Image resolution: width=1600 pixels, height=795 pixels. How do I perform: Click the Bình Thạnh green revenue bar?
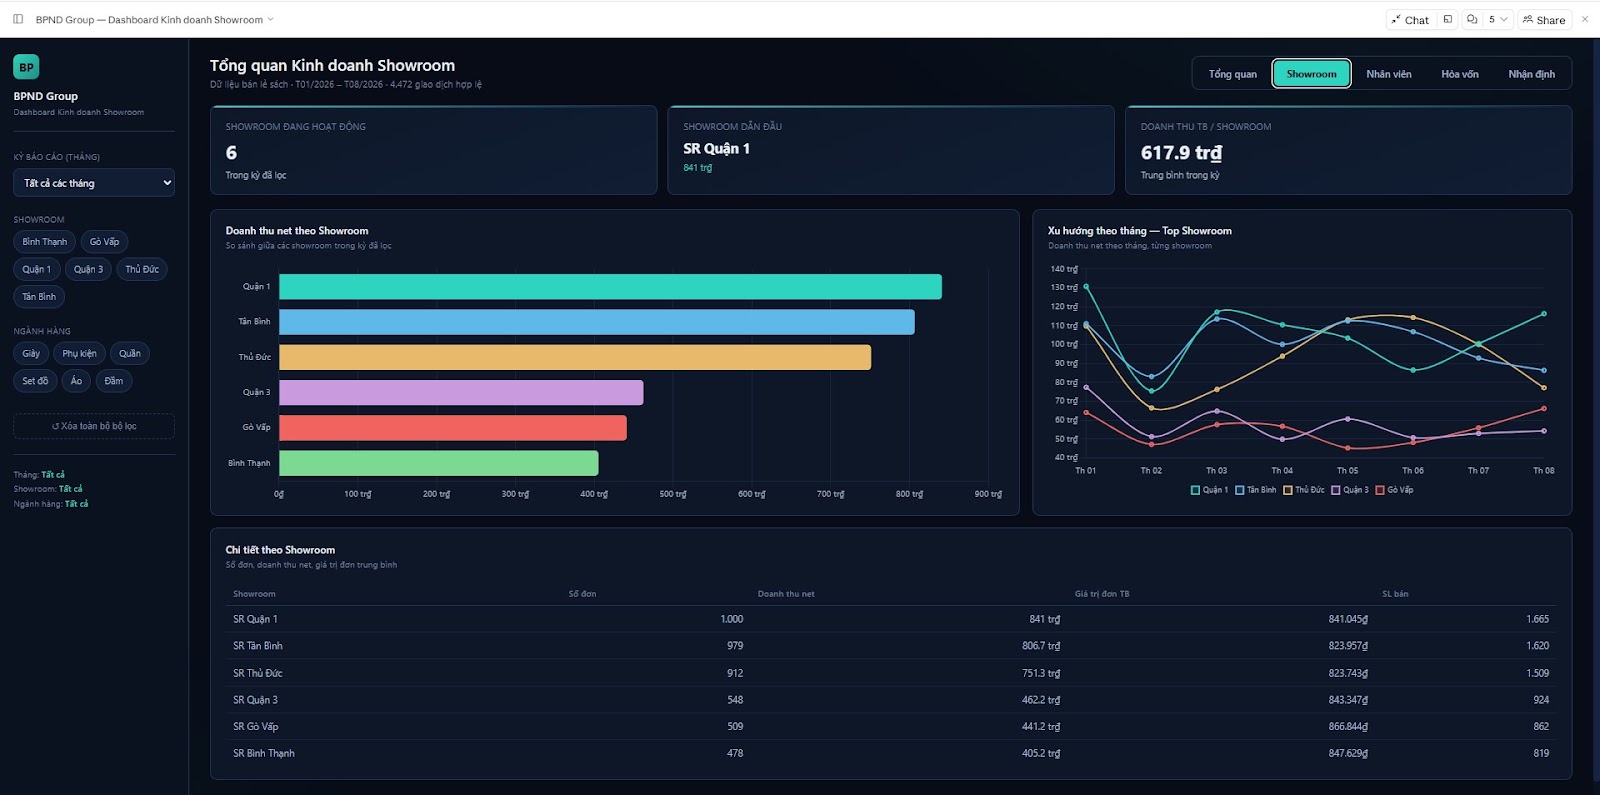[x=439, y=463]
